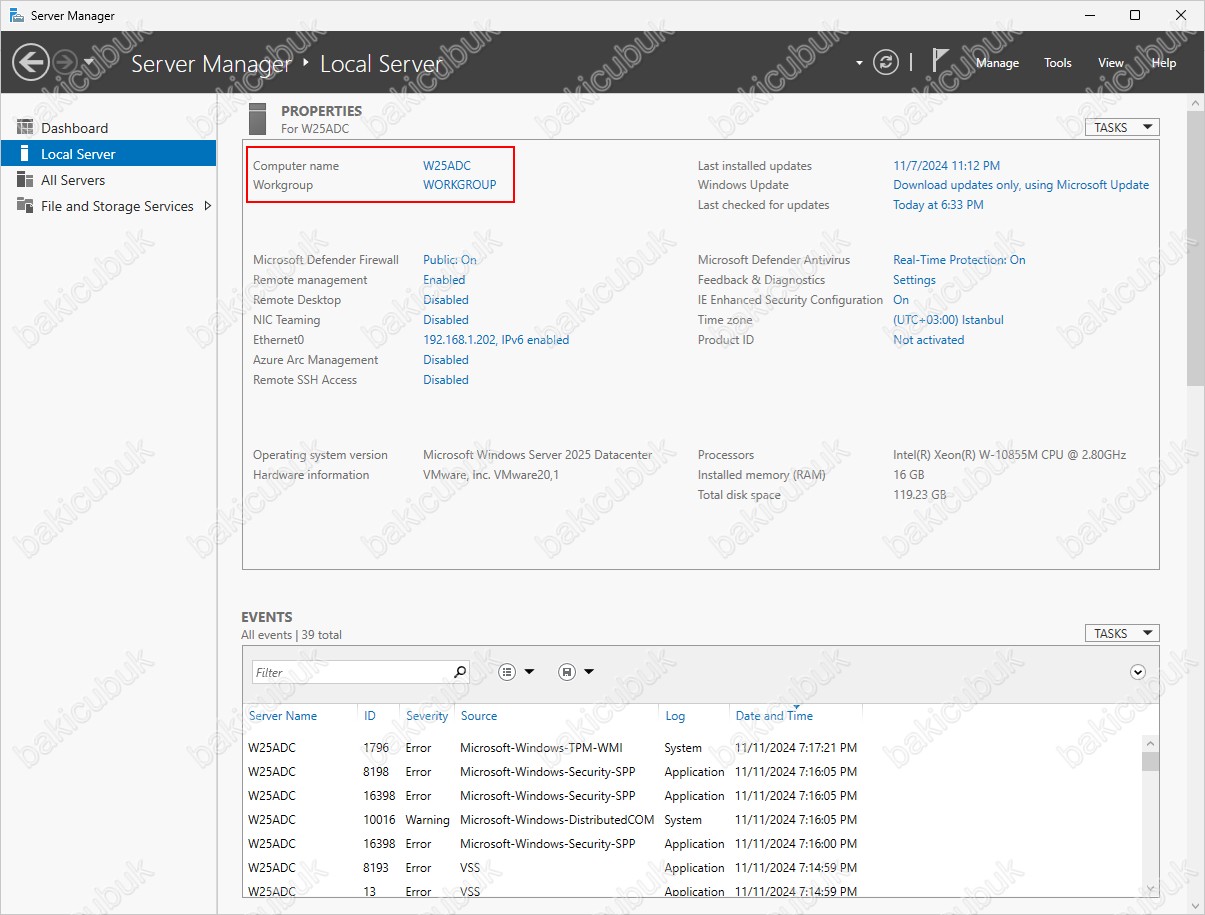Click the Filter search magnifier icon
This screenshot has height=915, width=1205.
[460, 672]
